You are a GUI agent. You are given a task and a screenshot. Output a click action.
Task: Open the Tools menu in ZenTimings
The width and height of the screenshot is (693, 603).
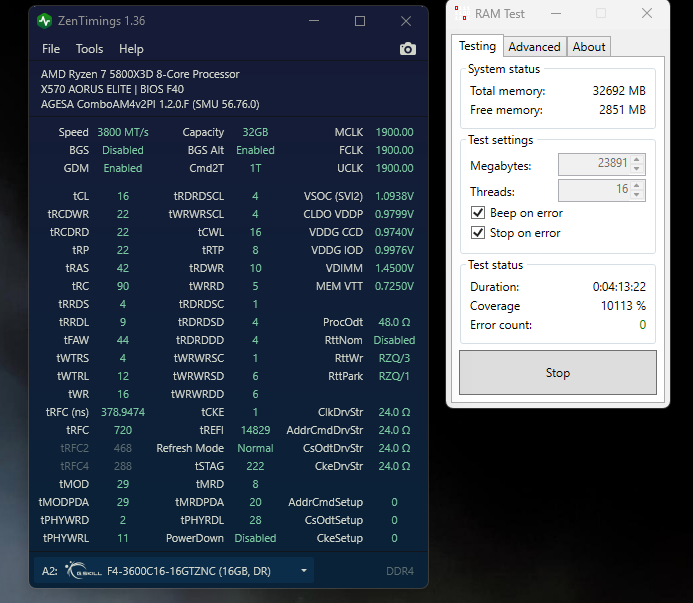[x=89, y=49]
